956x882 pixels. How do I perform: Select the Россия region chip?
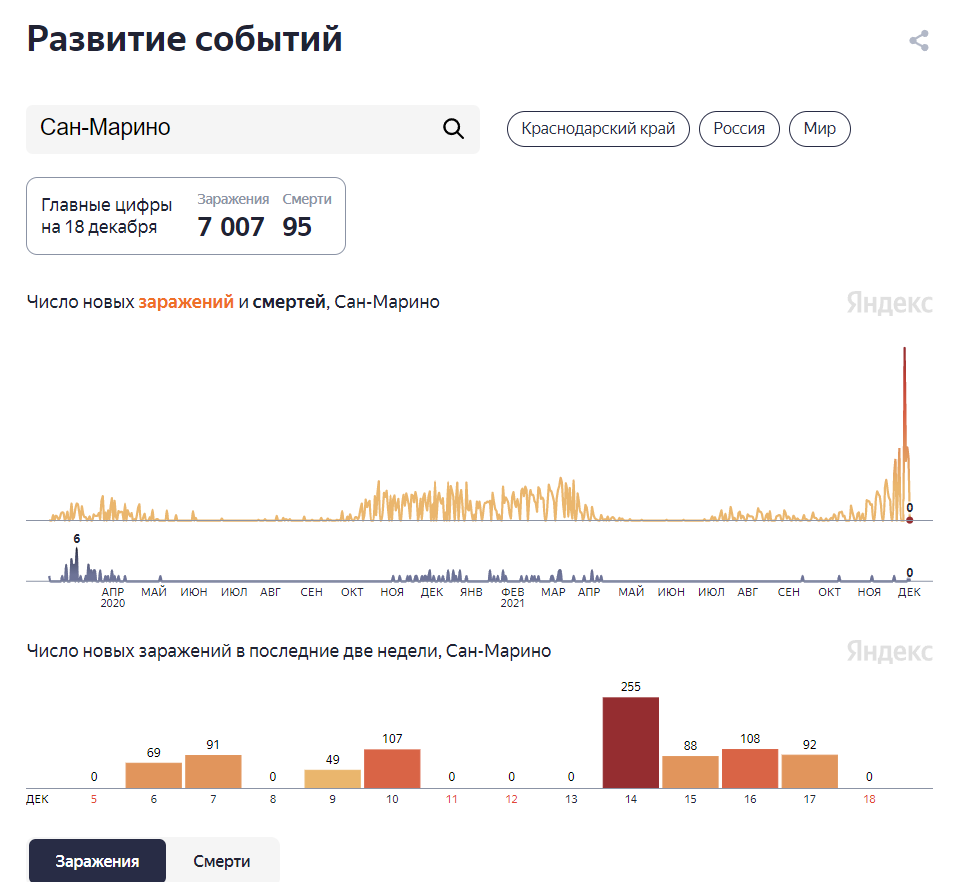tap(739, 129)
